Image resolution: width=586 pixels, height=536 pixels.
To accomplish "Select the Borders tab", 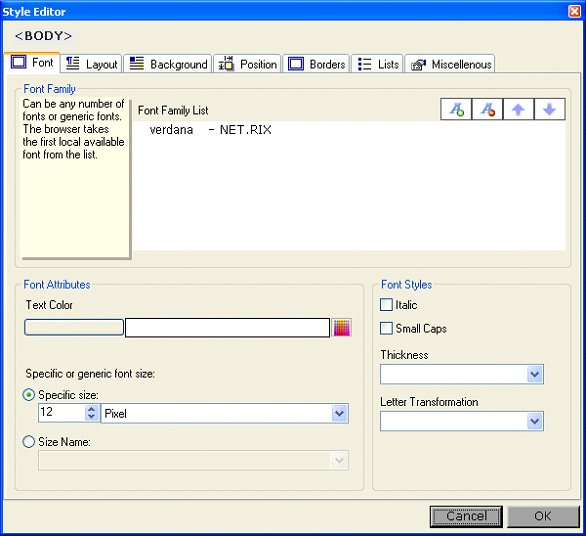I will [316, 64].
